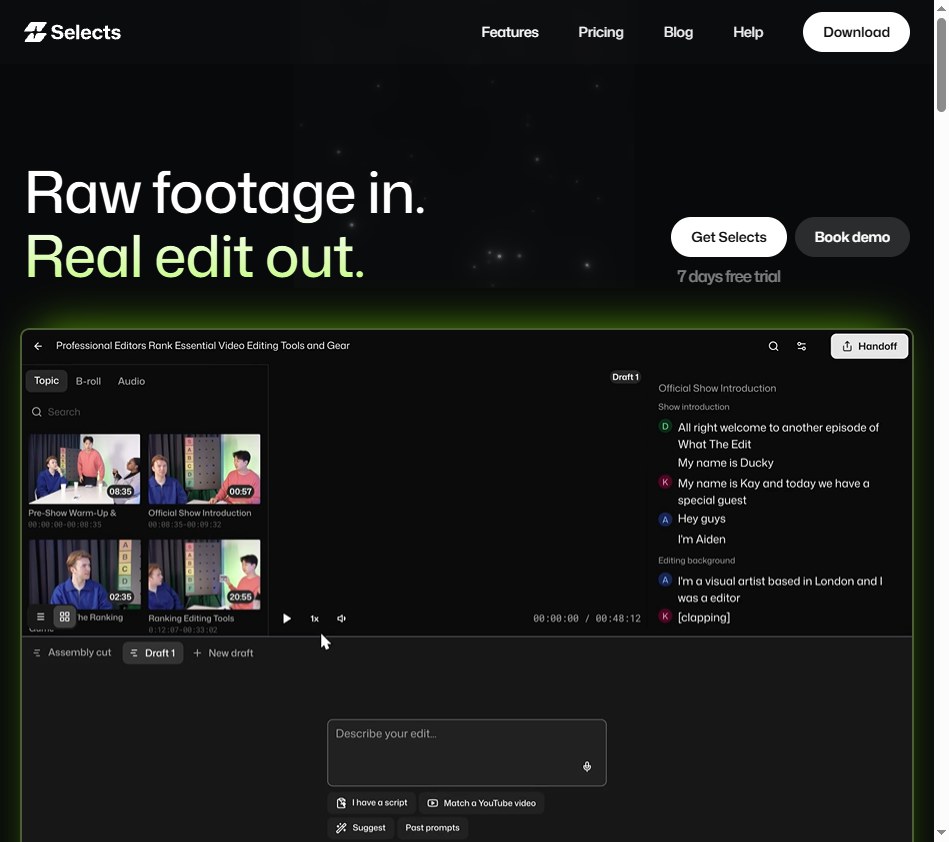Mute audio with the speaker icon
Screen dimensions: 949x842
341,619
